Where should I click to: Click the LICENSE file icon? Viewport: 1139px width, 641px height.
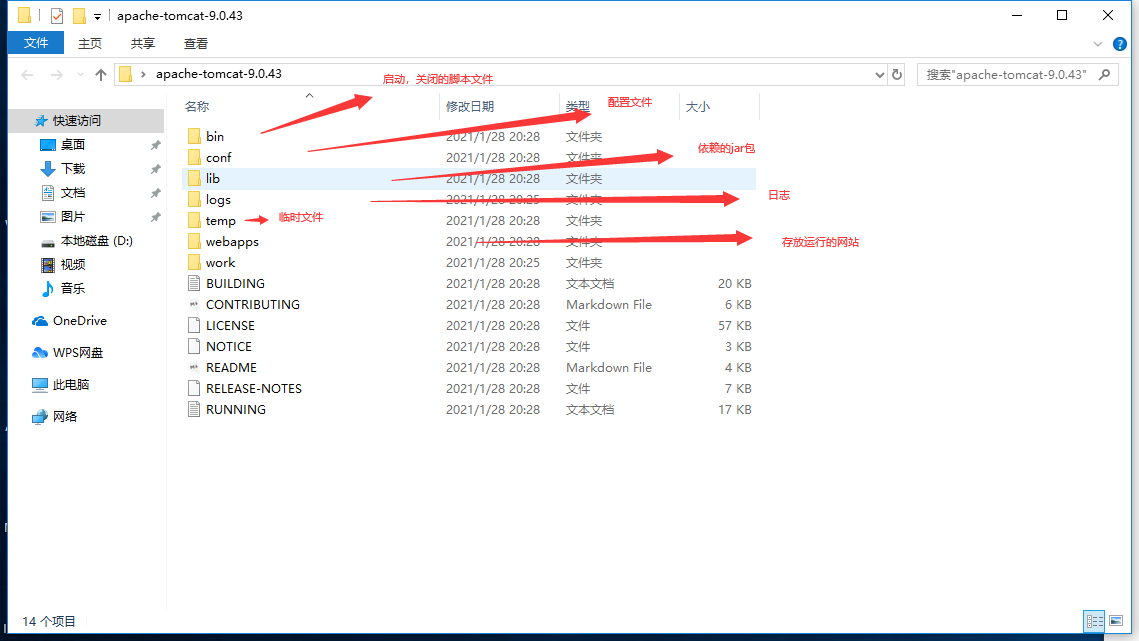(194, 326)
